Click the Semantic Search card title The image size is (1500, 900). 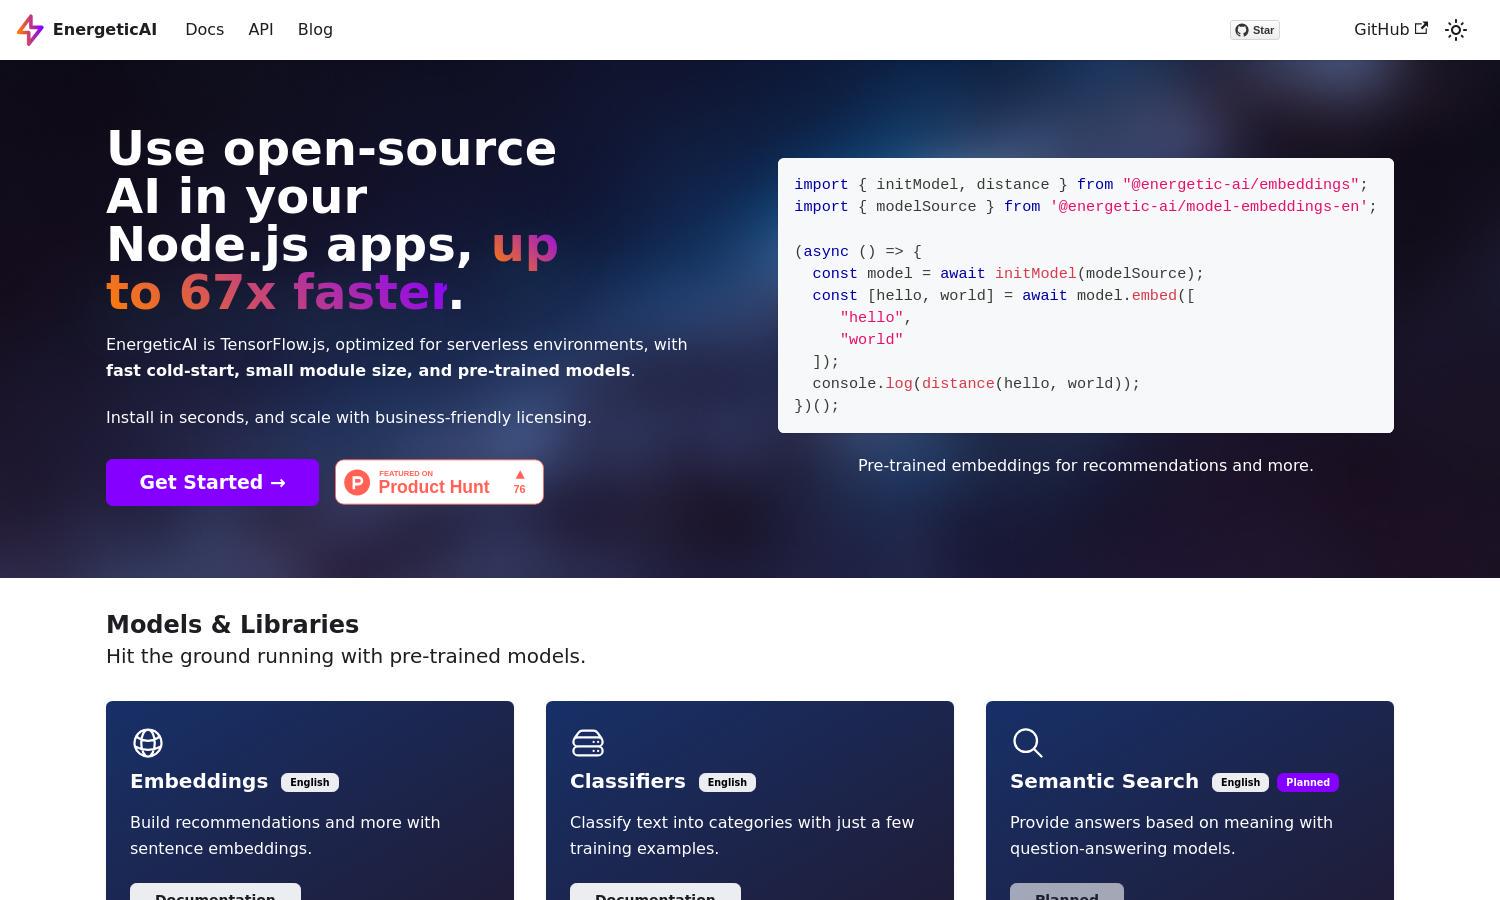(x=1104, y=781)
